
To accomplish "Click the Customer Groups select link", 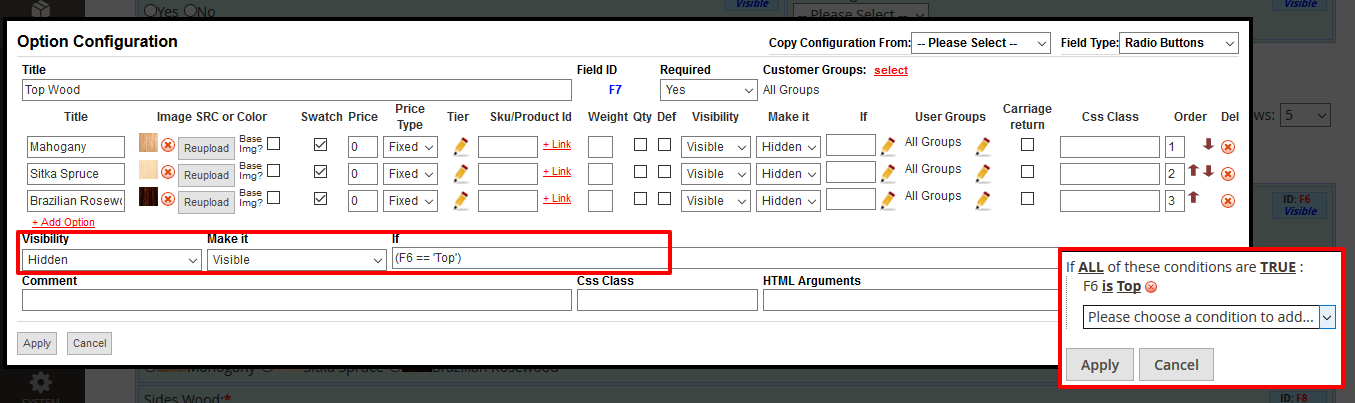I will tap(890, 70).
